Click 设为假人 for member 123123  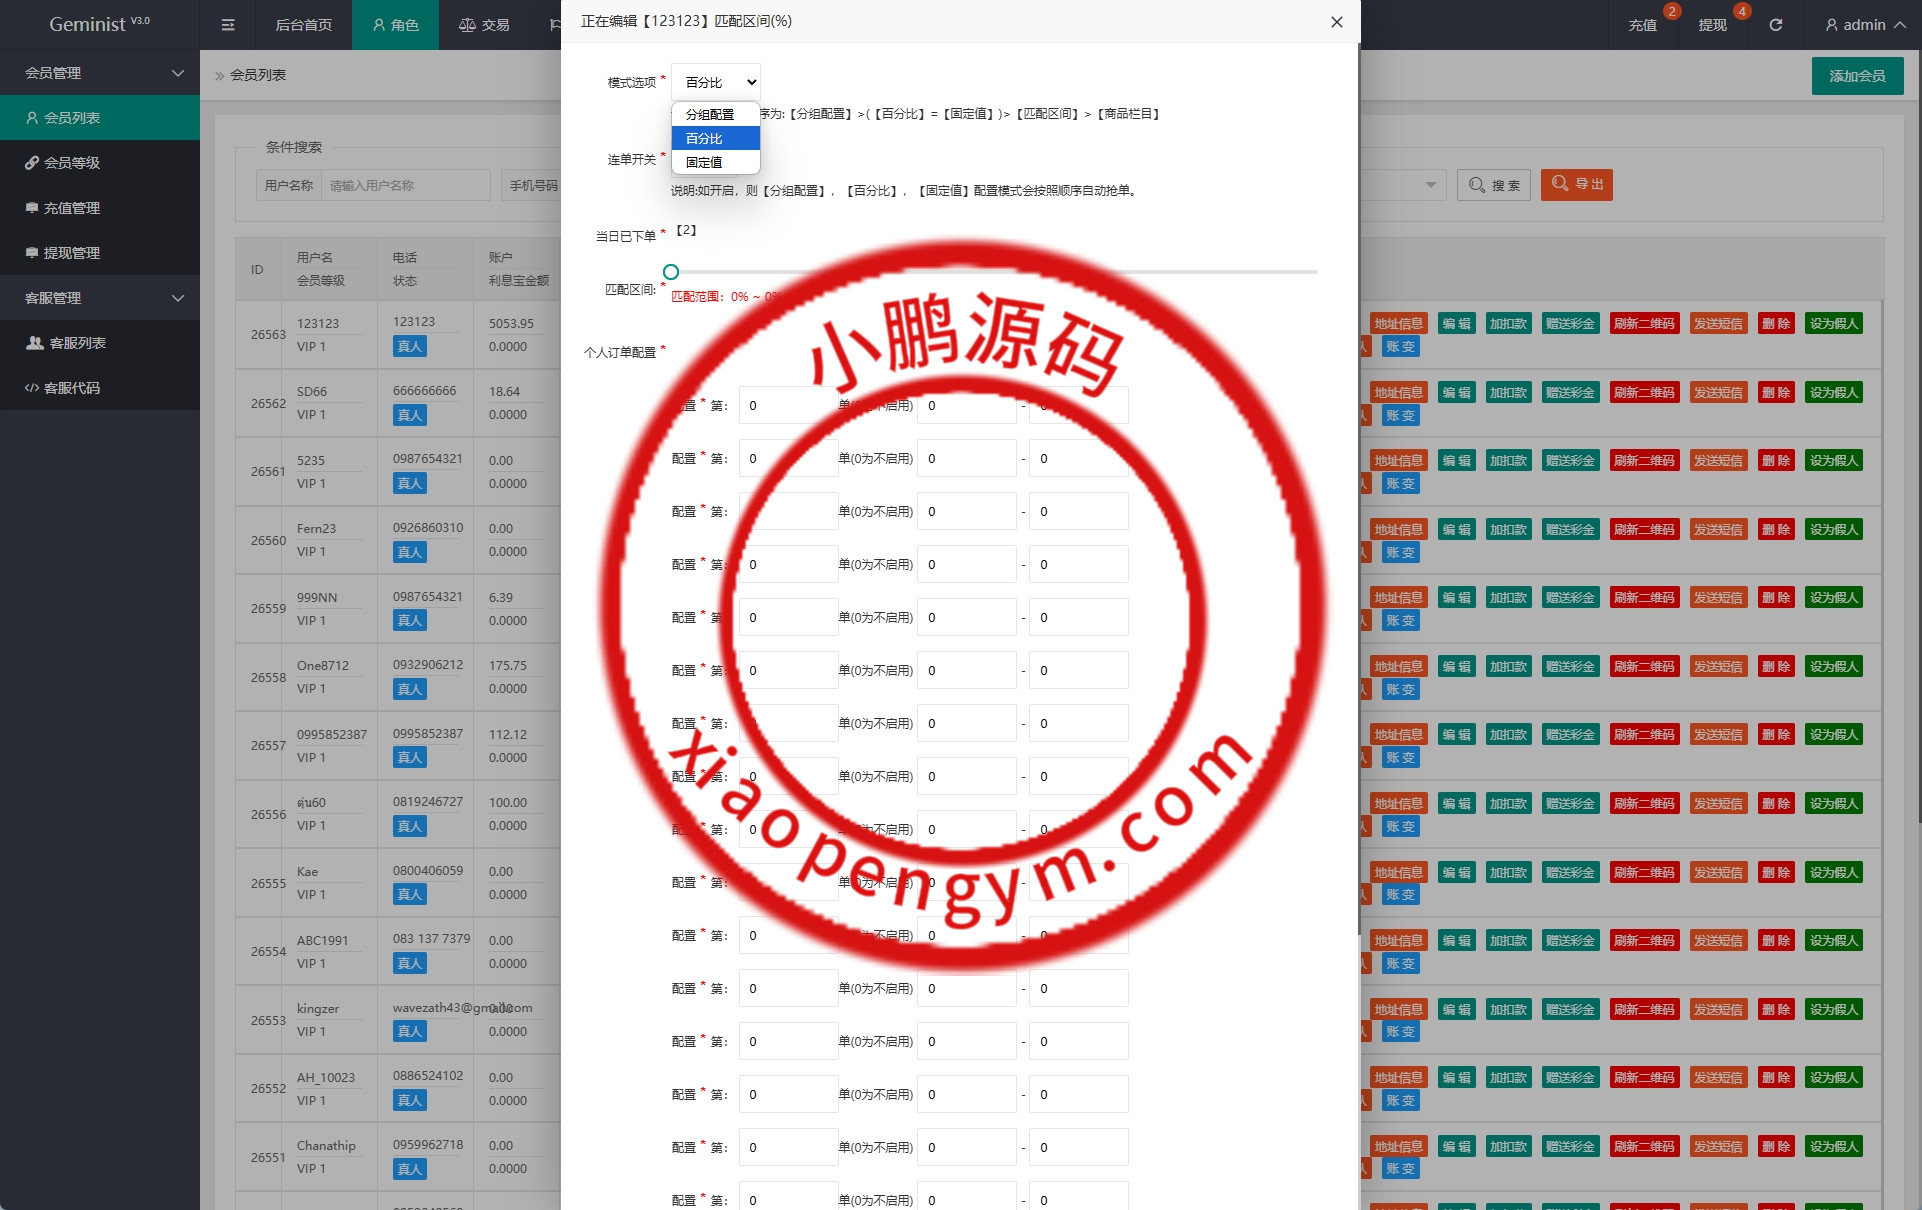tap(1833, 324)
